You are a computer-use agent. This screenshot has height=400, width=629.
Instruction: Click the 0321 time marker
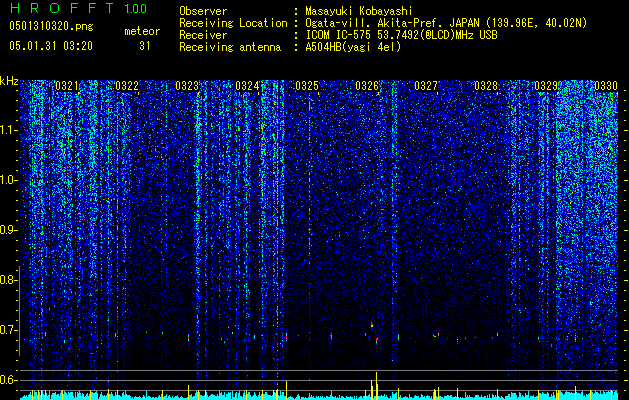pyautogui.click(x=67, y=86)
